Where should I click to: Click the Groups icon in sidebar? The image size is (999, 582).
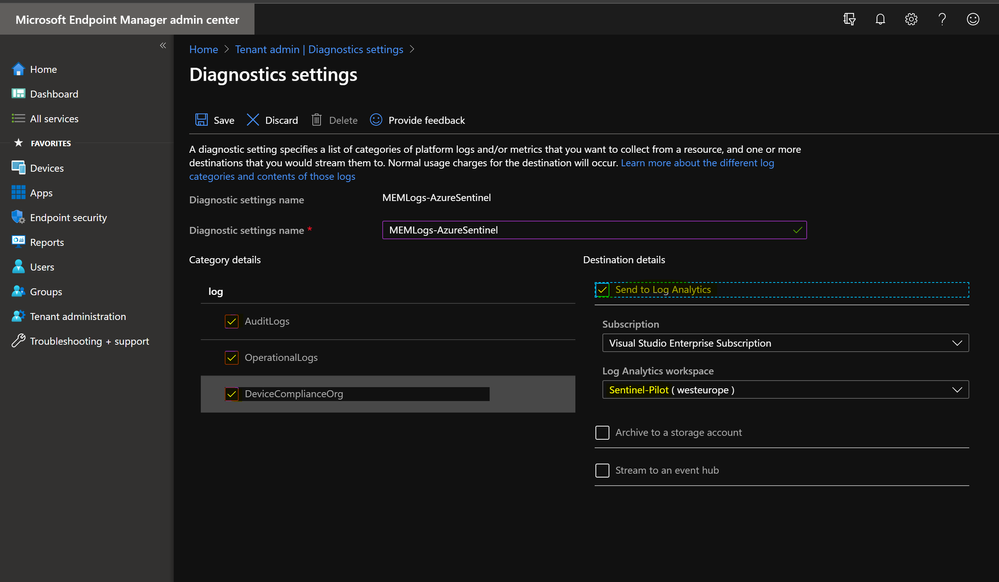tap(18, 291)
